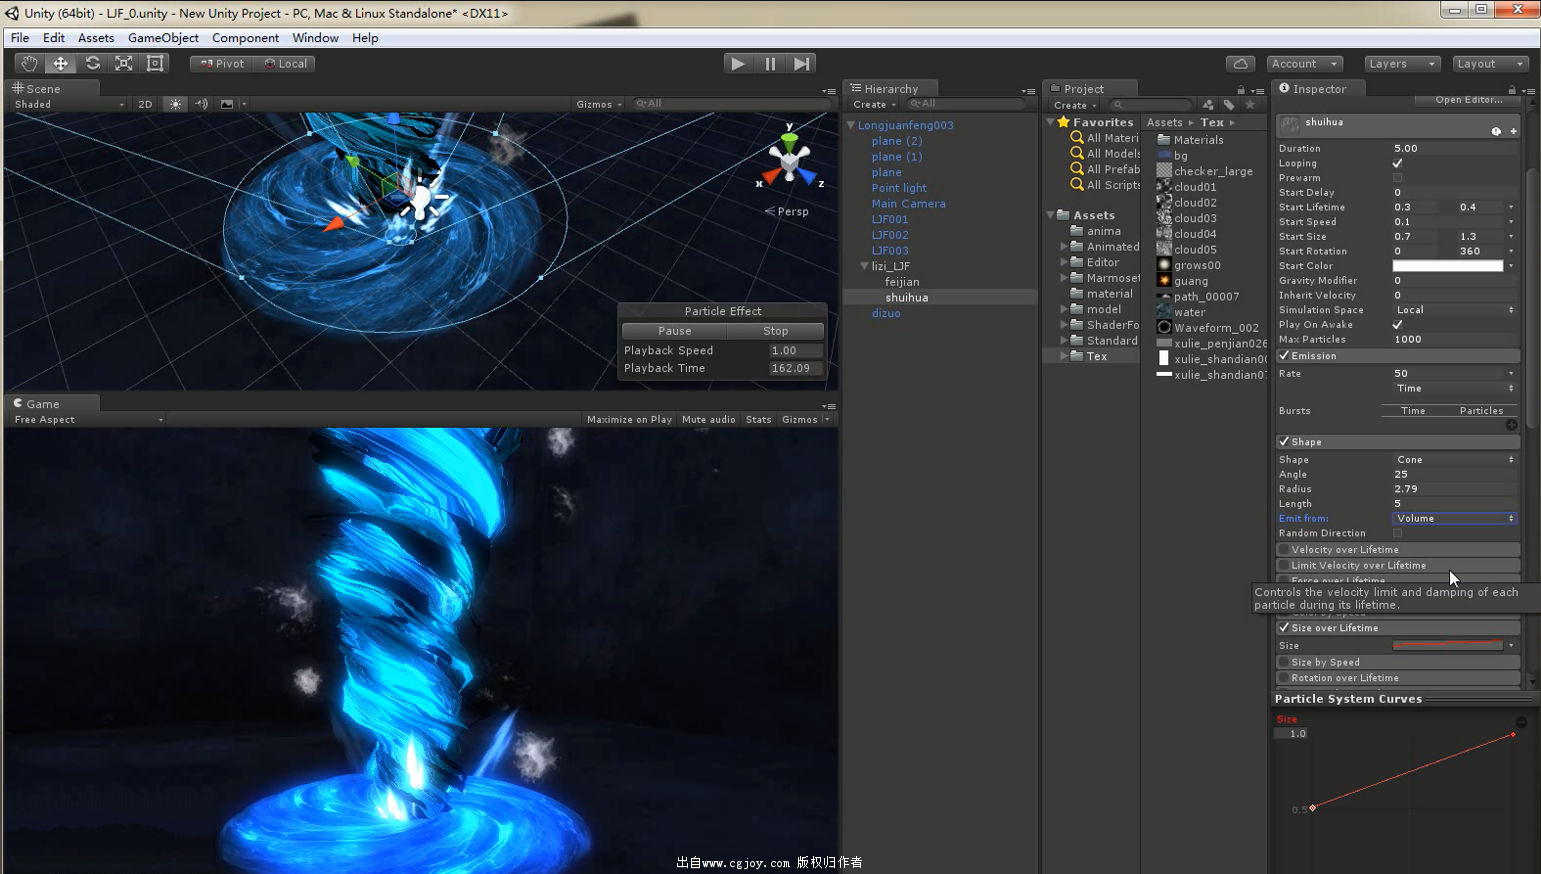Click the particle system add plus icon
The width and height of the screenshot is (1541, 874).
[x=1513, y=131]
